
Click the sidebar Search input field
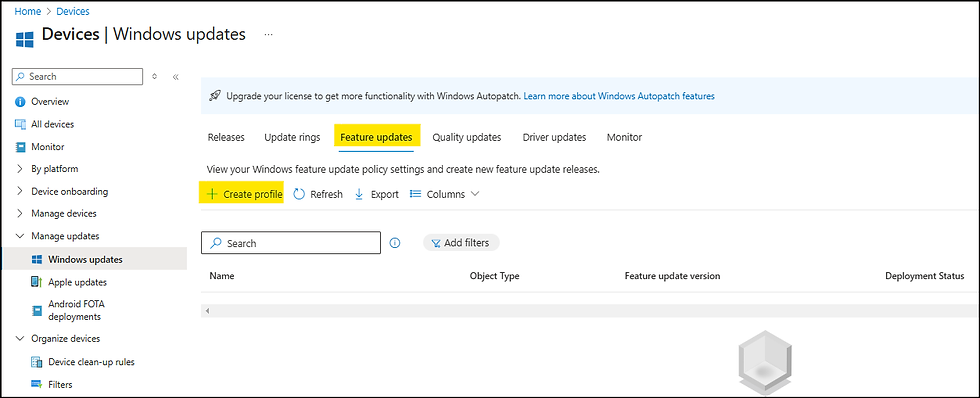pyautogui.click(x=78, y=77)
